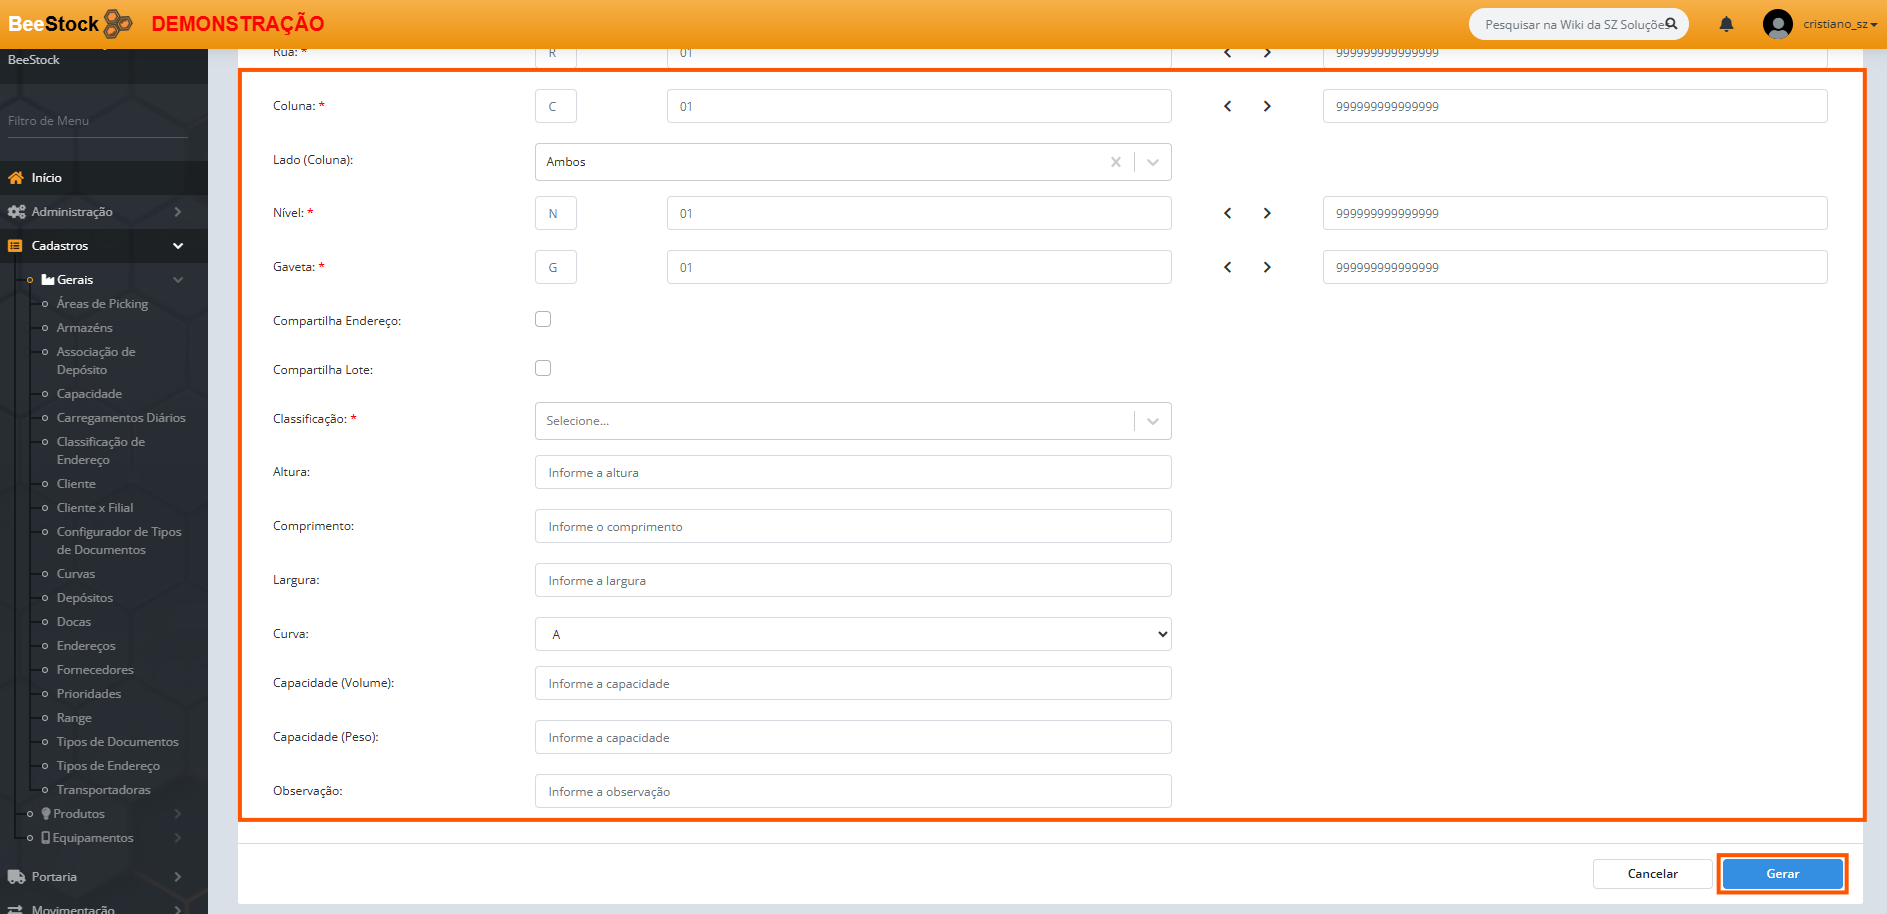Screen dimensions: 1887x914
Task: Click the right arrow in Gaveta row
Action: tap(1267, 267)
